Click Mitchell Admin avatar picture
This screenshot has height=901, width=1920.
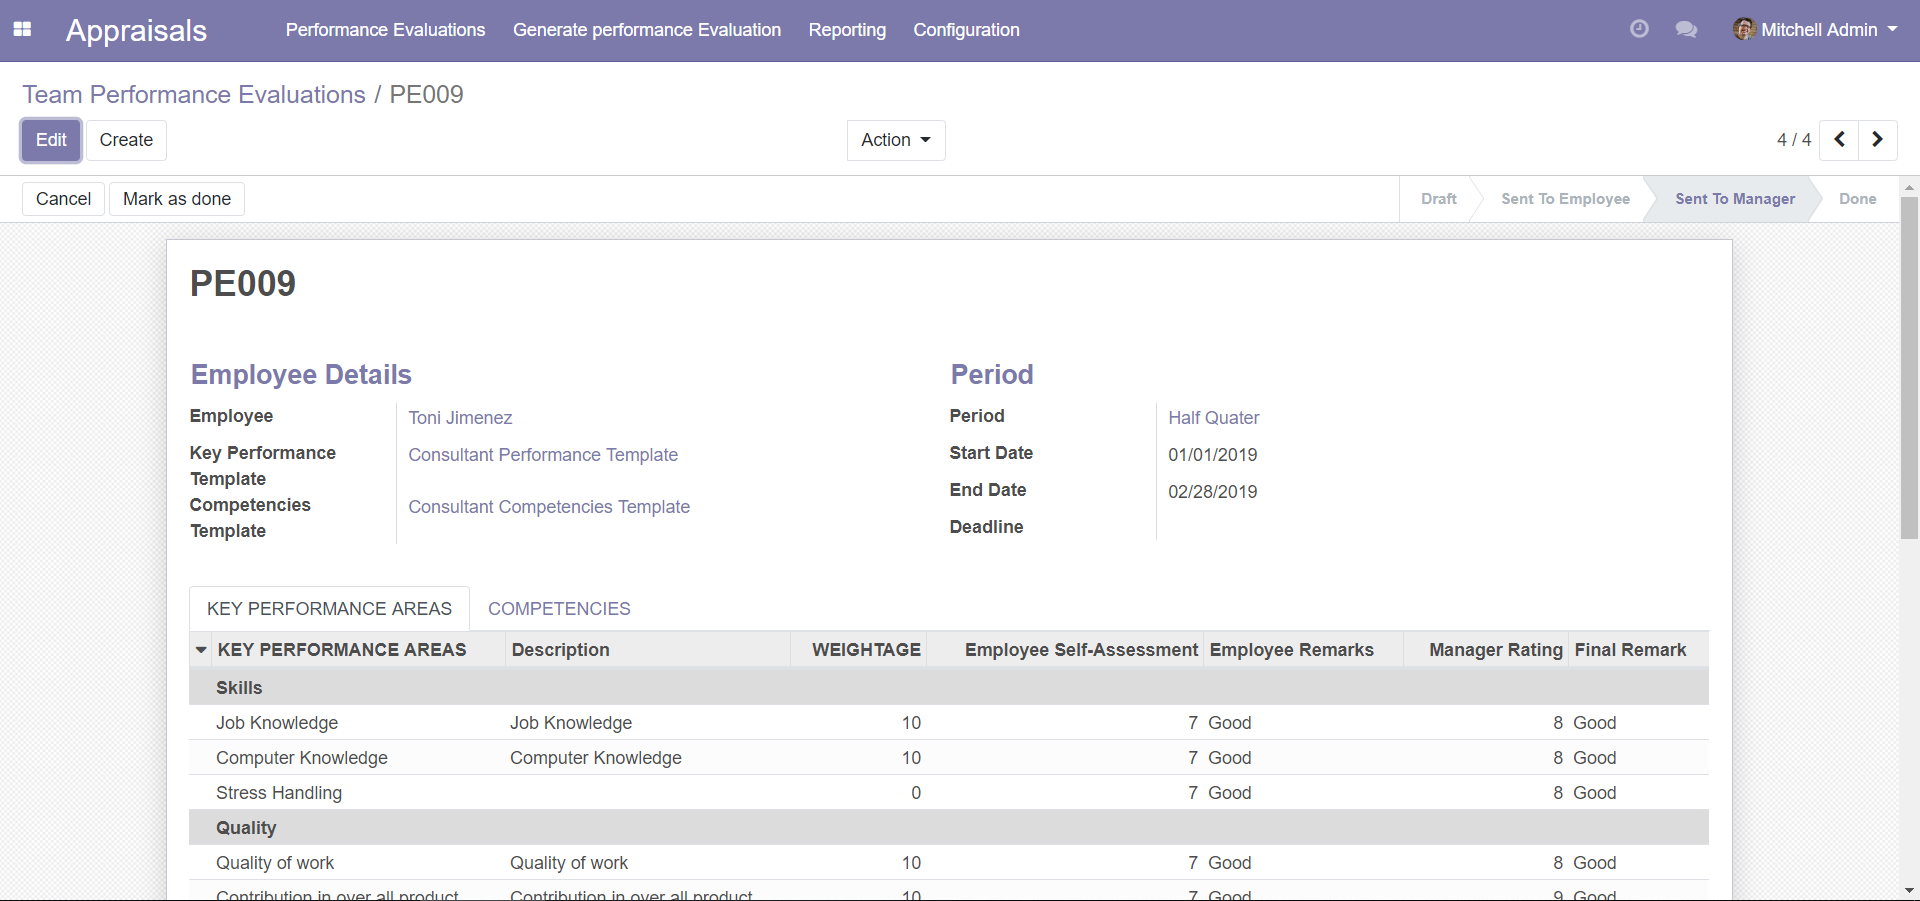pos(1744,29)
